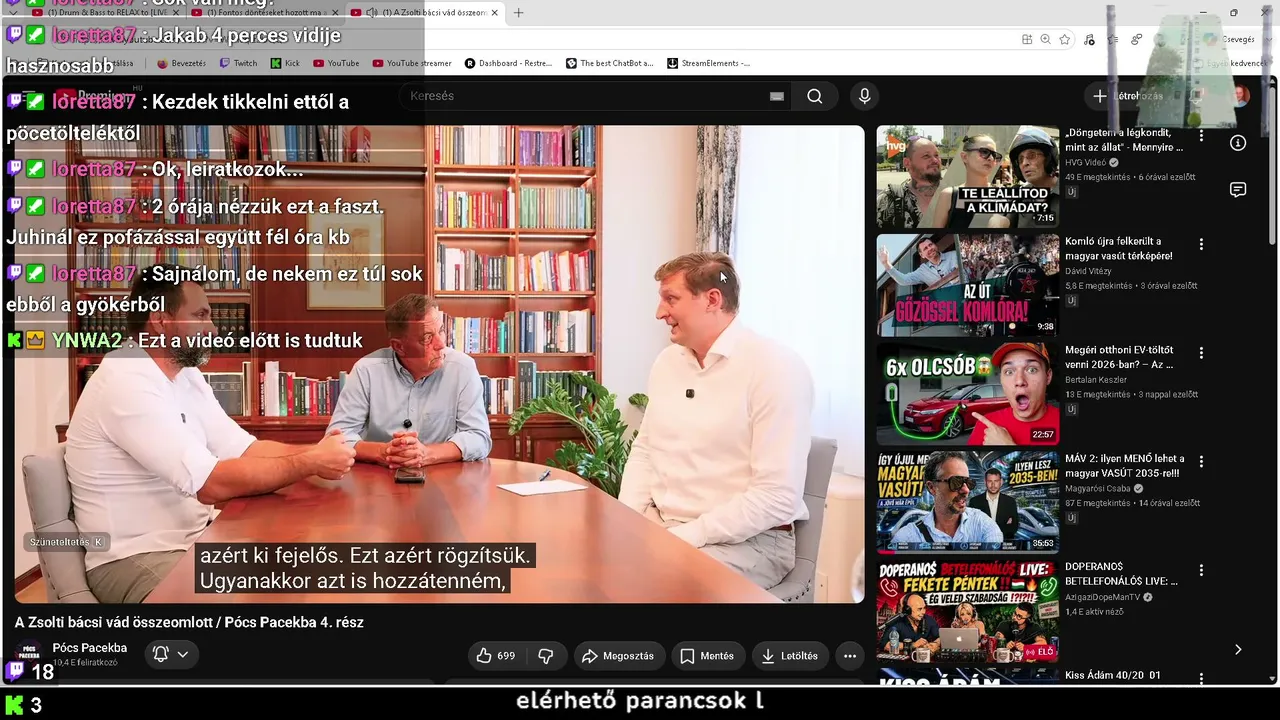Image resolution: width=1280 pixels, height=720 pixels.
Task: Click the YouTube search magnifier button
Action: 815,96
